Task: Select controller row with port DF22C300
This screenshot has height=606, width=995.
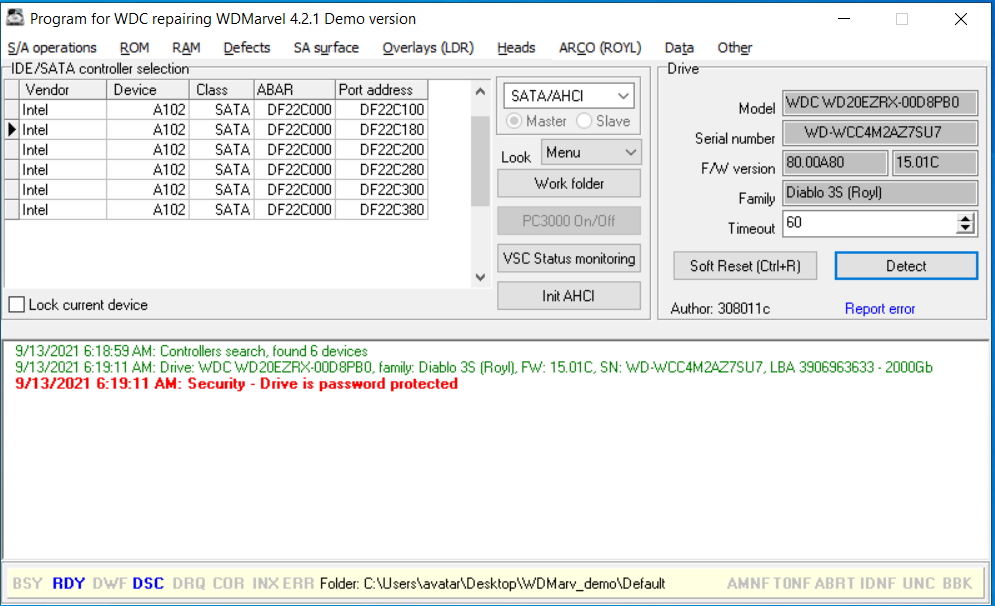Action: point(216,190)
